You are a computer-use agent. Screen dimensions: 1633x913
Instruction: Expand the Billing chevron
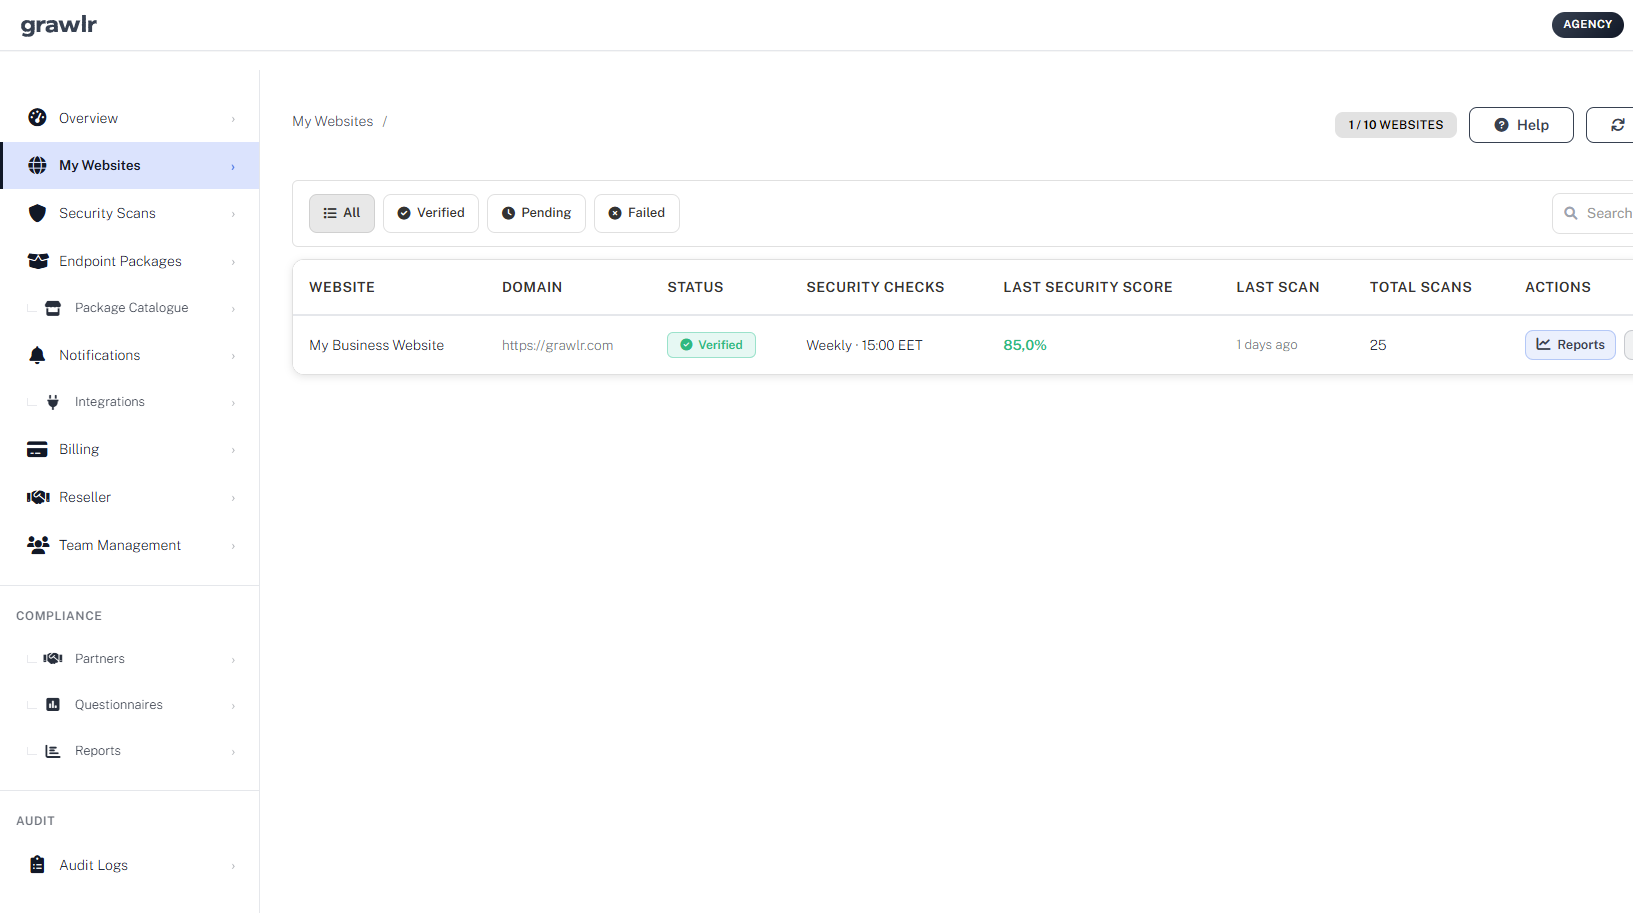click(x=233, y=450)
